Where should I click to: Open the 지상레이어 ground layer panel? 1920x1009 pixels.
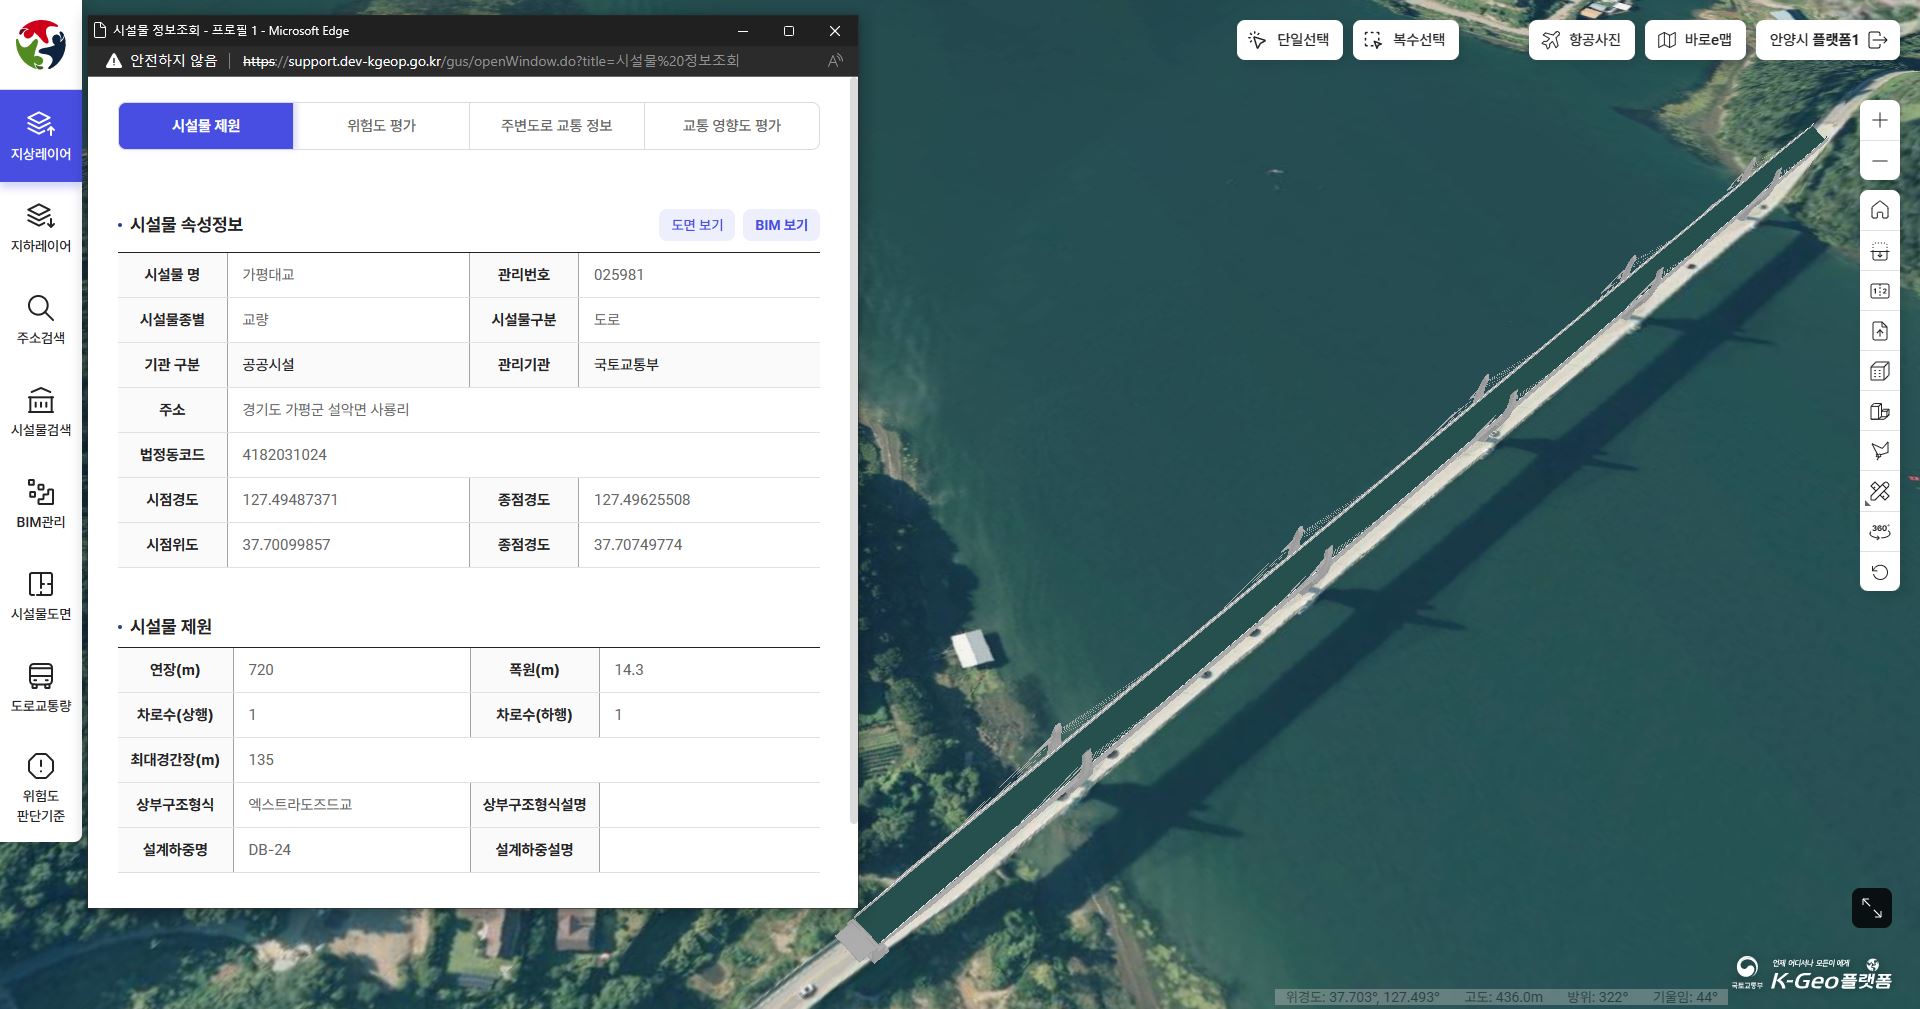pyautogui.click(x=40, y=136)
